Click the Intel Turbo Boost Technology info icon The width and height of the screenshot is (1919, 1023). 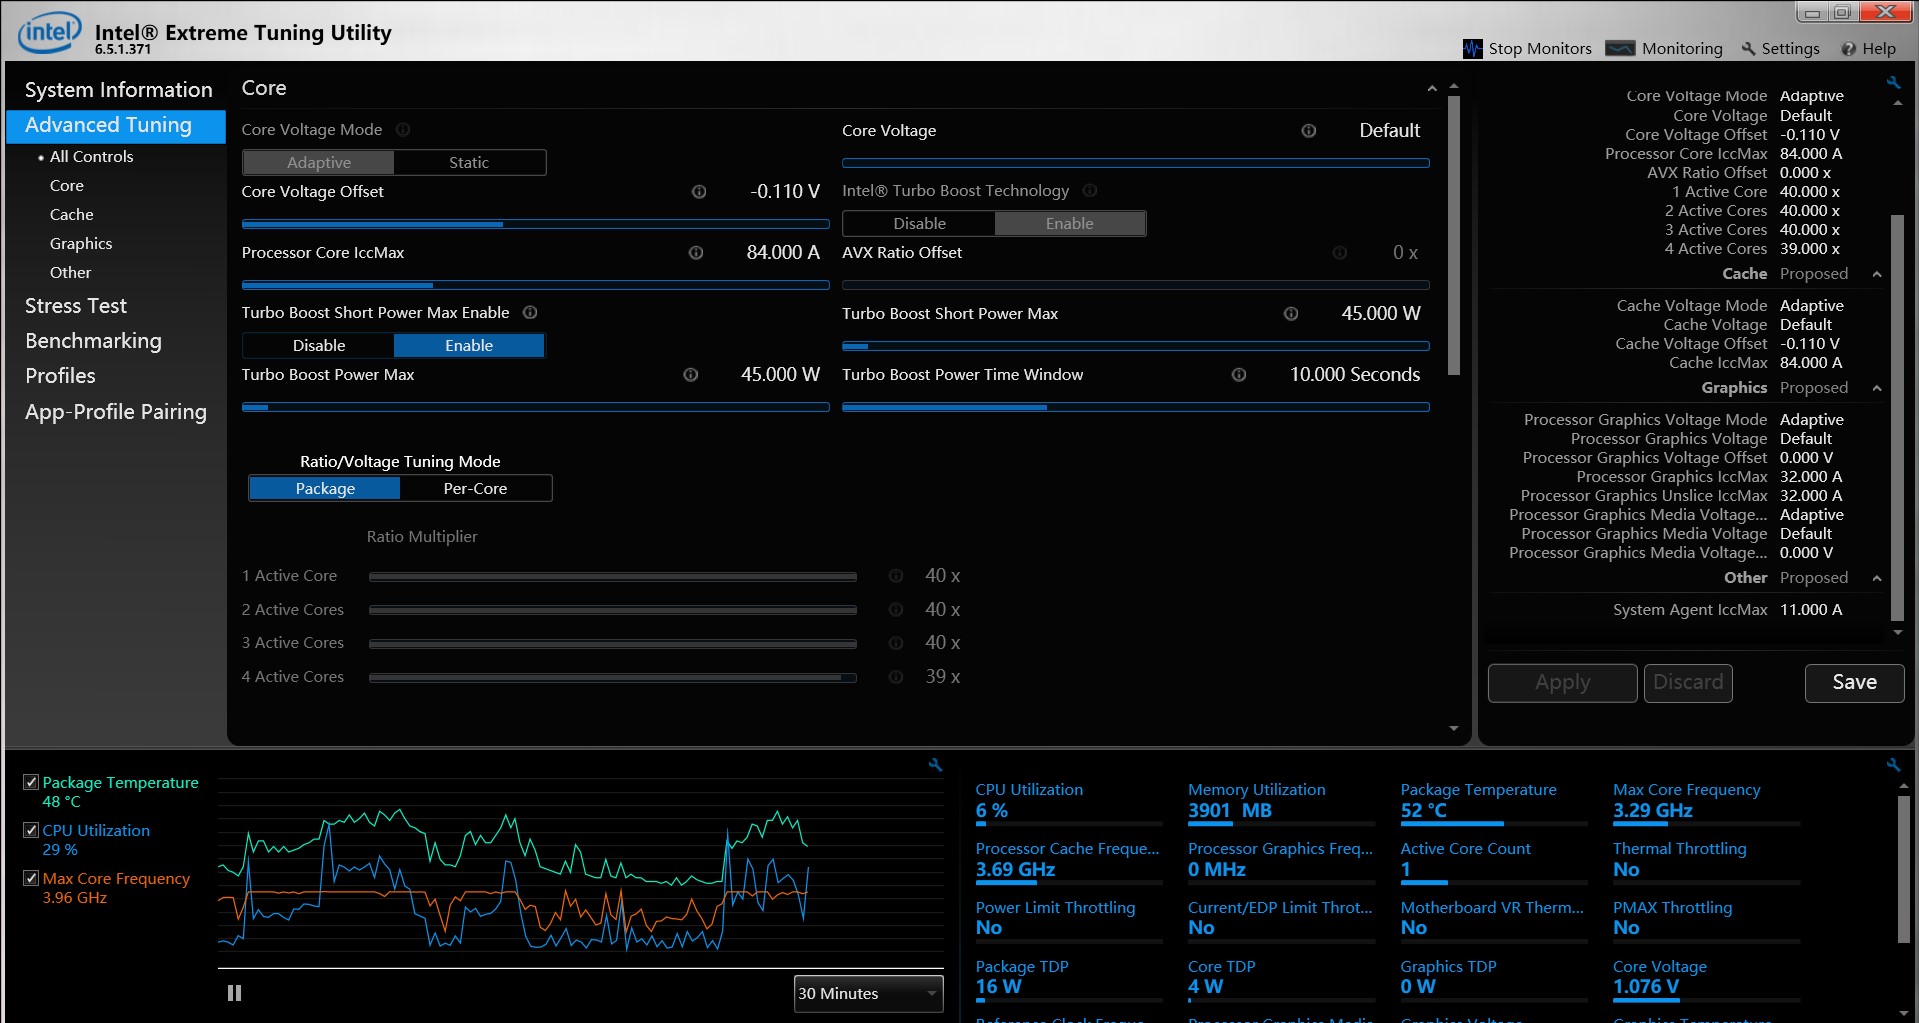[1090, 190]
